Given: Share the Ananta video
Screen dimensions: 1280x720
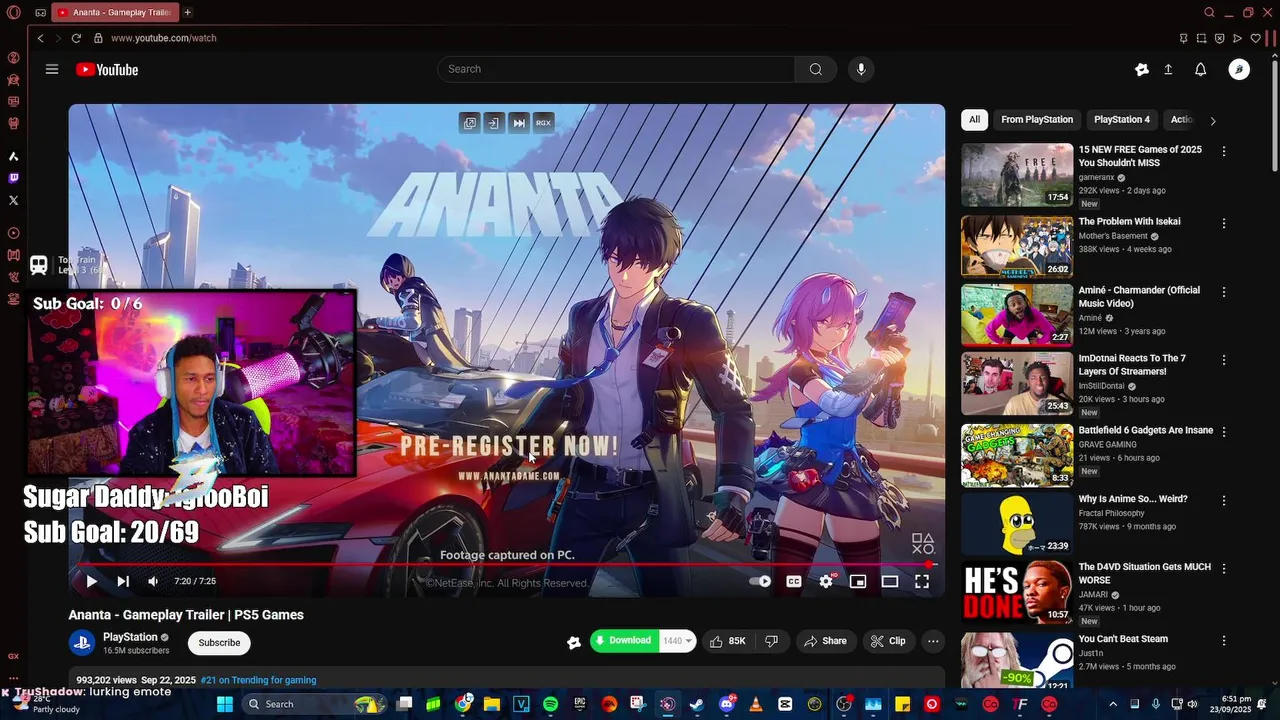Looking at the screenshot, I should [x=826, y=641].
